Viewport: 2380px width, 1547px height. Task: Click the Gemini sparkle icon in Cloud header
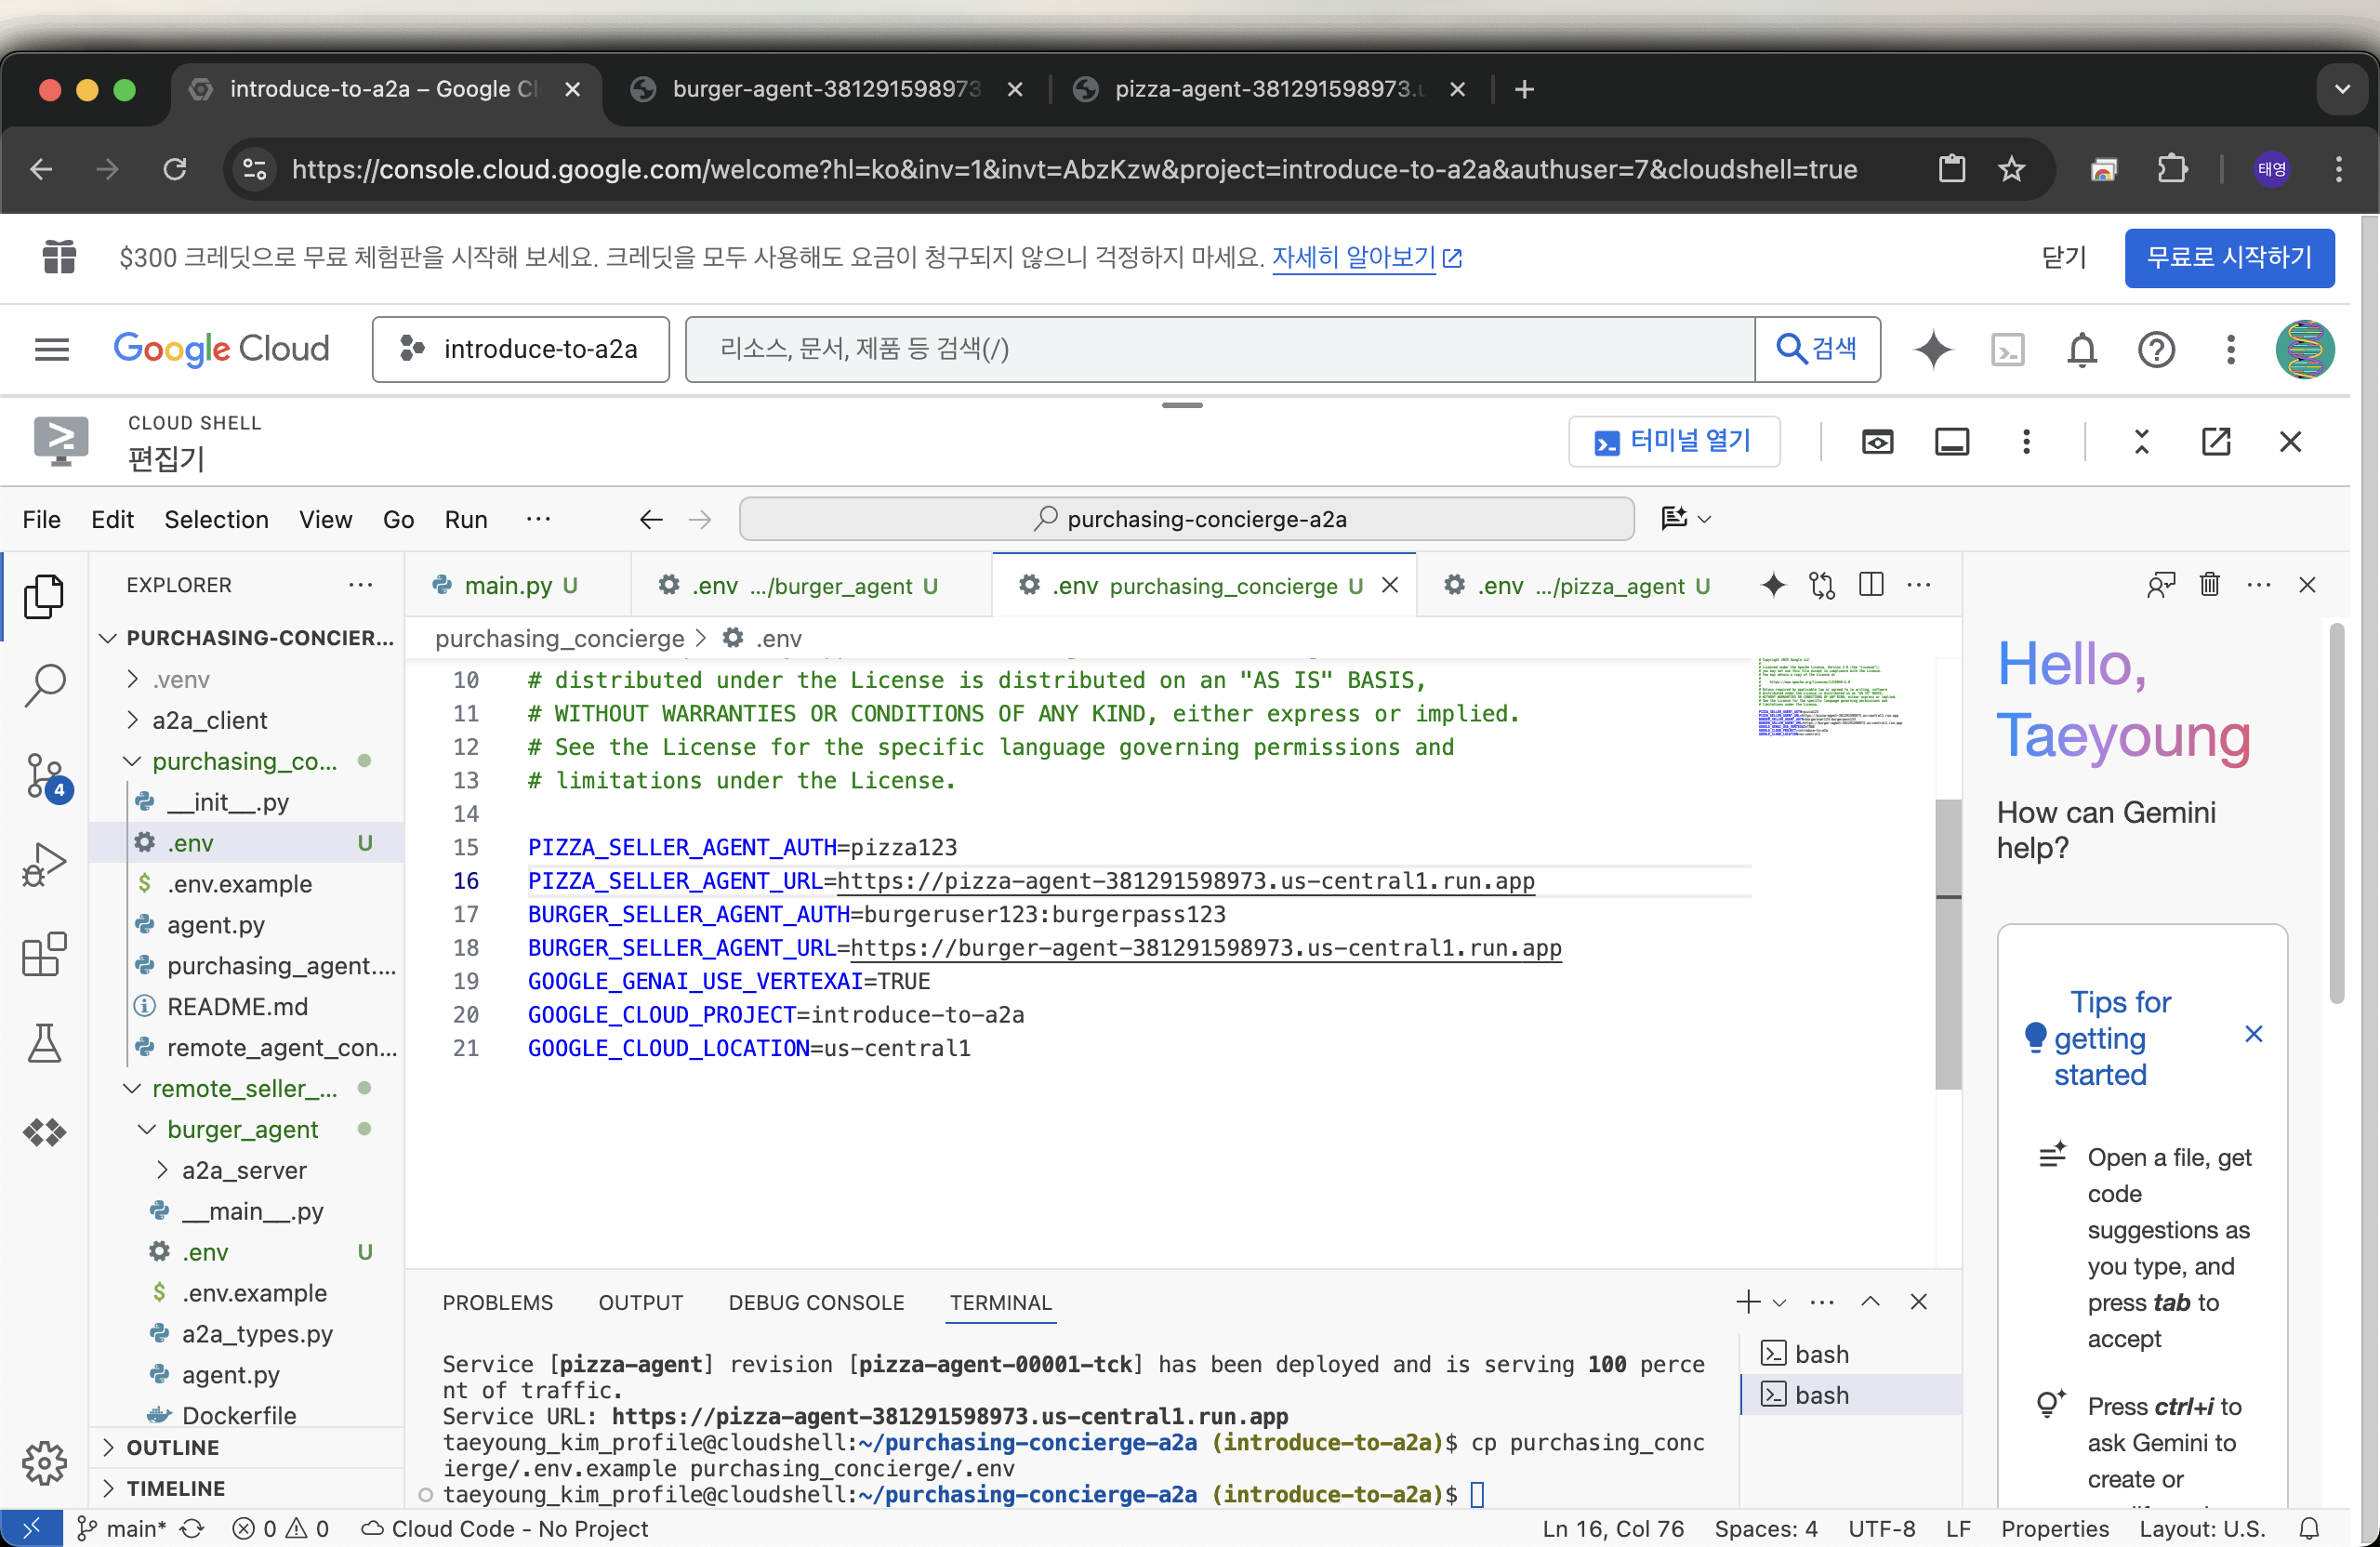click(1932, 349)
